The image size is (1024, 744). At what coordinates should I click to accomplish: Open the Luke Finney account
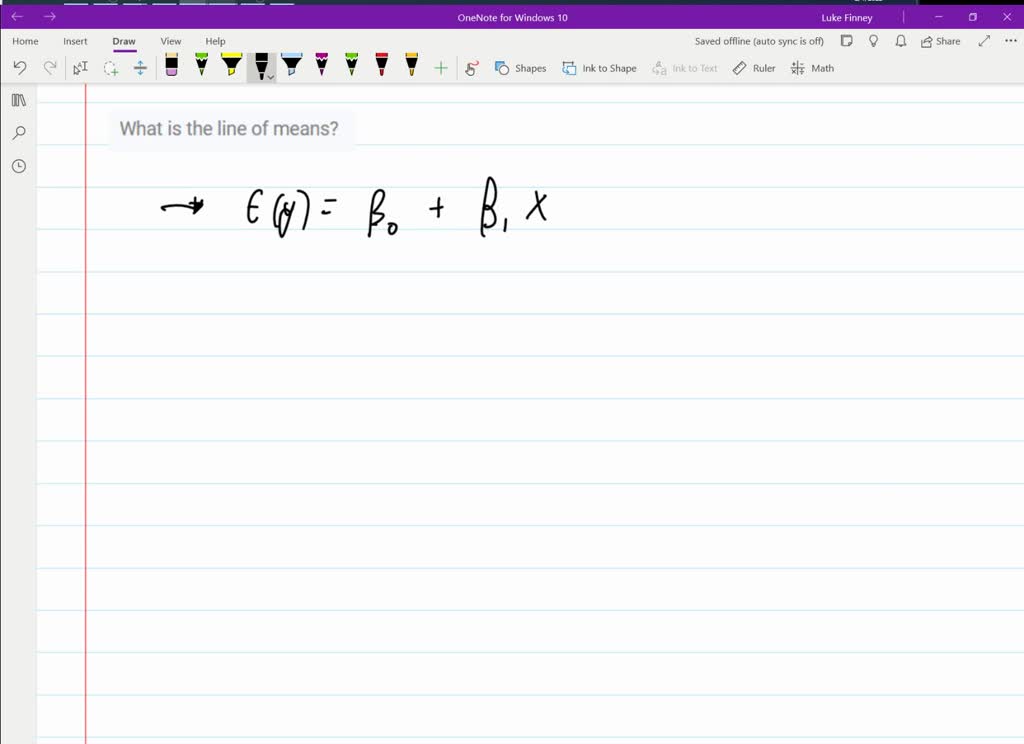[x=846, y=18]
